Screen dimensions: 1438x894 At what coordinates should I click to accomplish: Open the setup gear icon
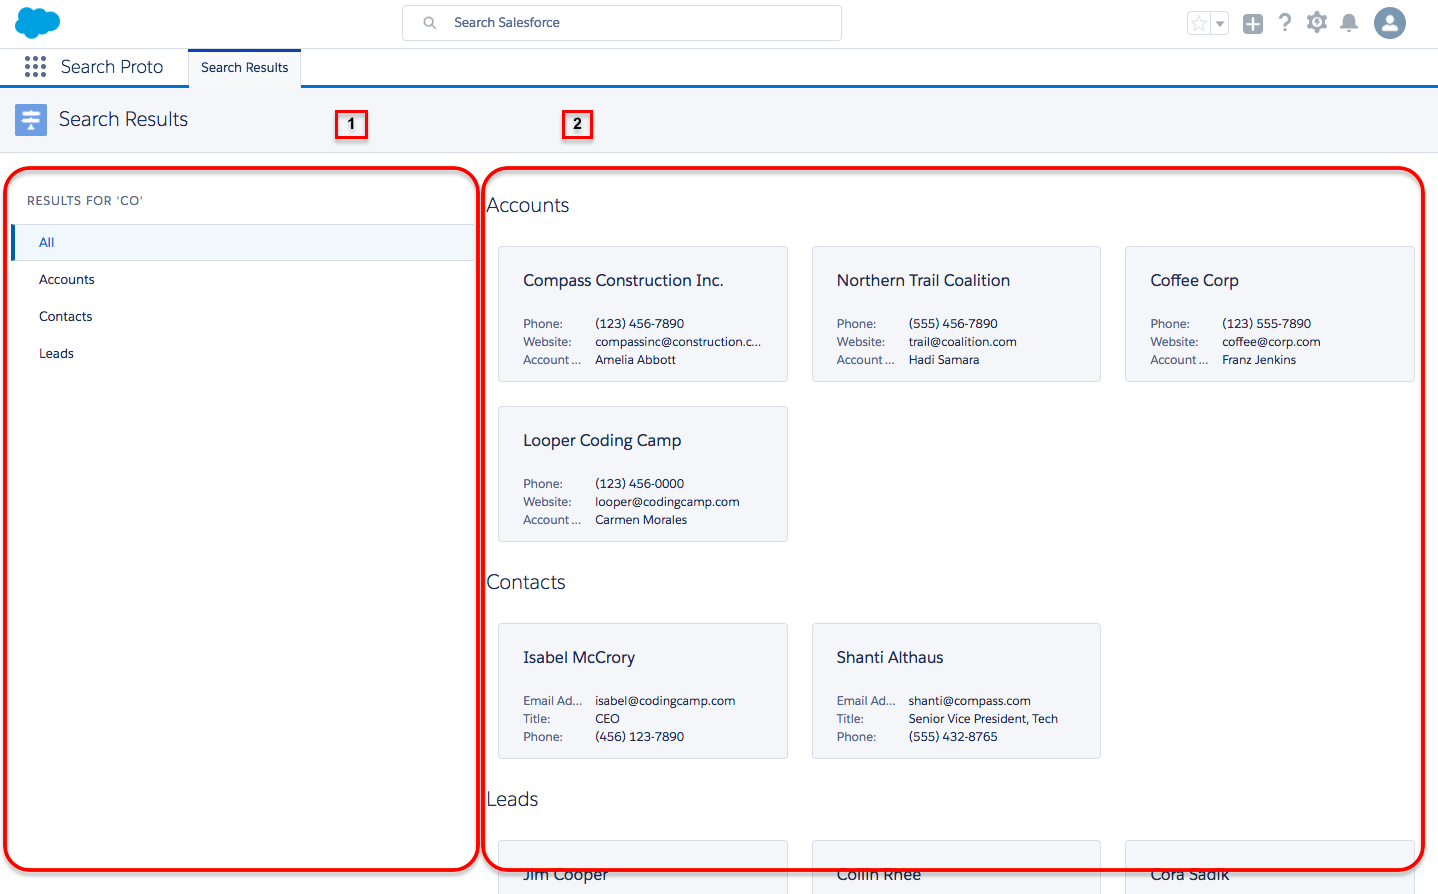pyautogui.click(x=1317, y=22)
